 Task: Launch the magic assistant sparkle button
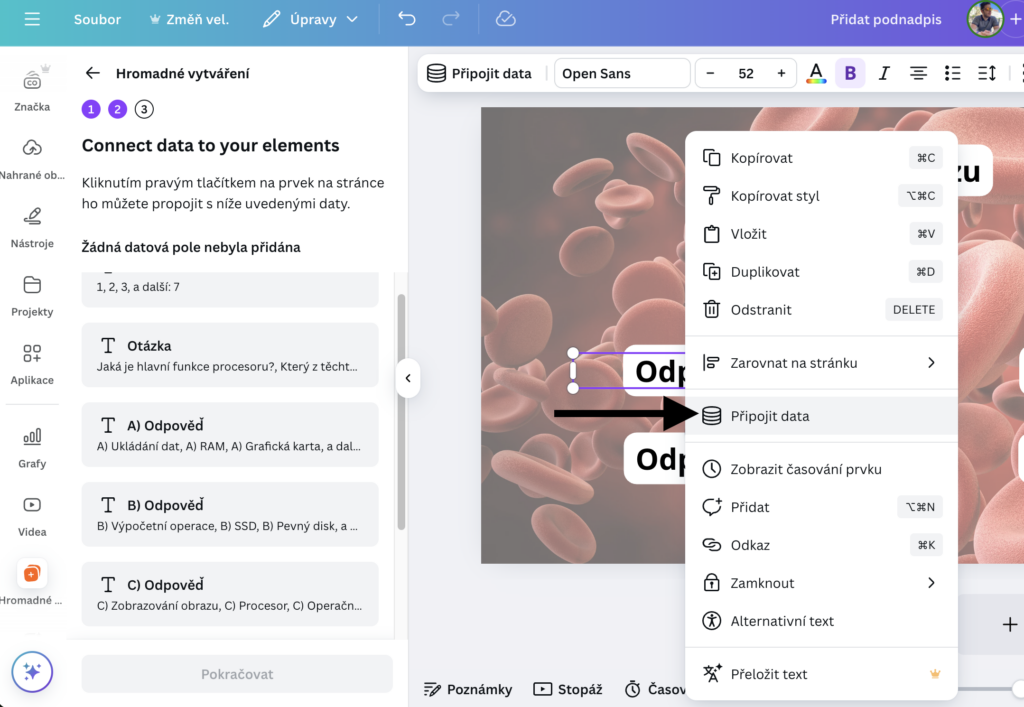pos(32,671)
